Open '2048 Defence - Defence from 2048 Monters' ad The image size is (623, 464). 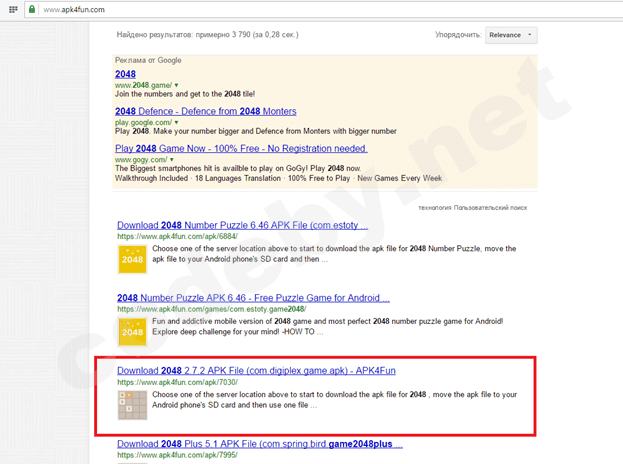(205, 111)
